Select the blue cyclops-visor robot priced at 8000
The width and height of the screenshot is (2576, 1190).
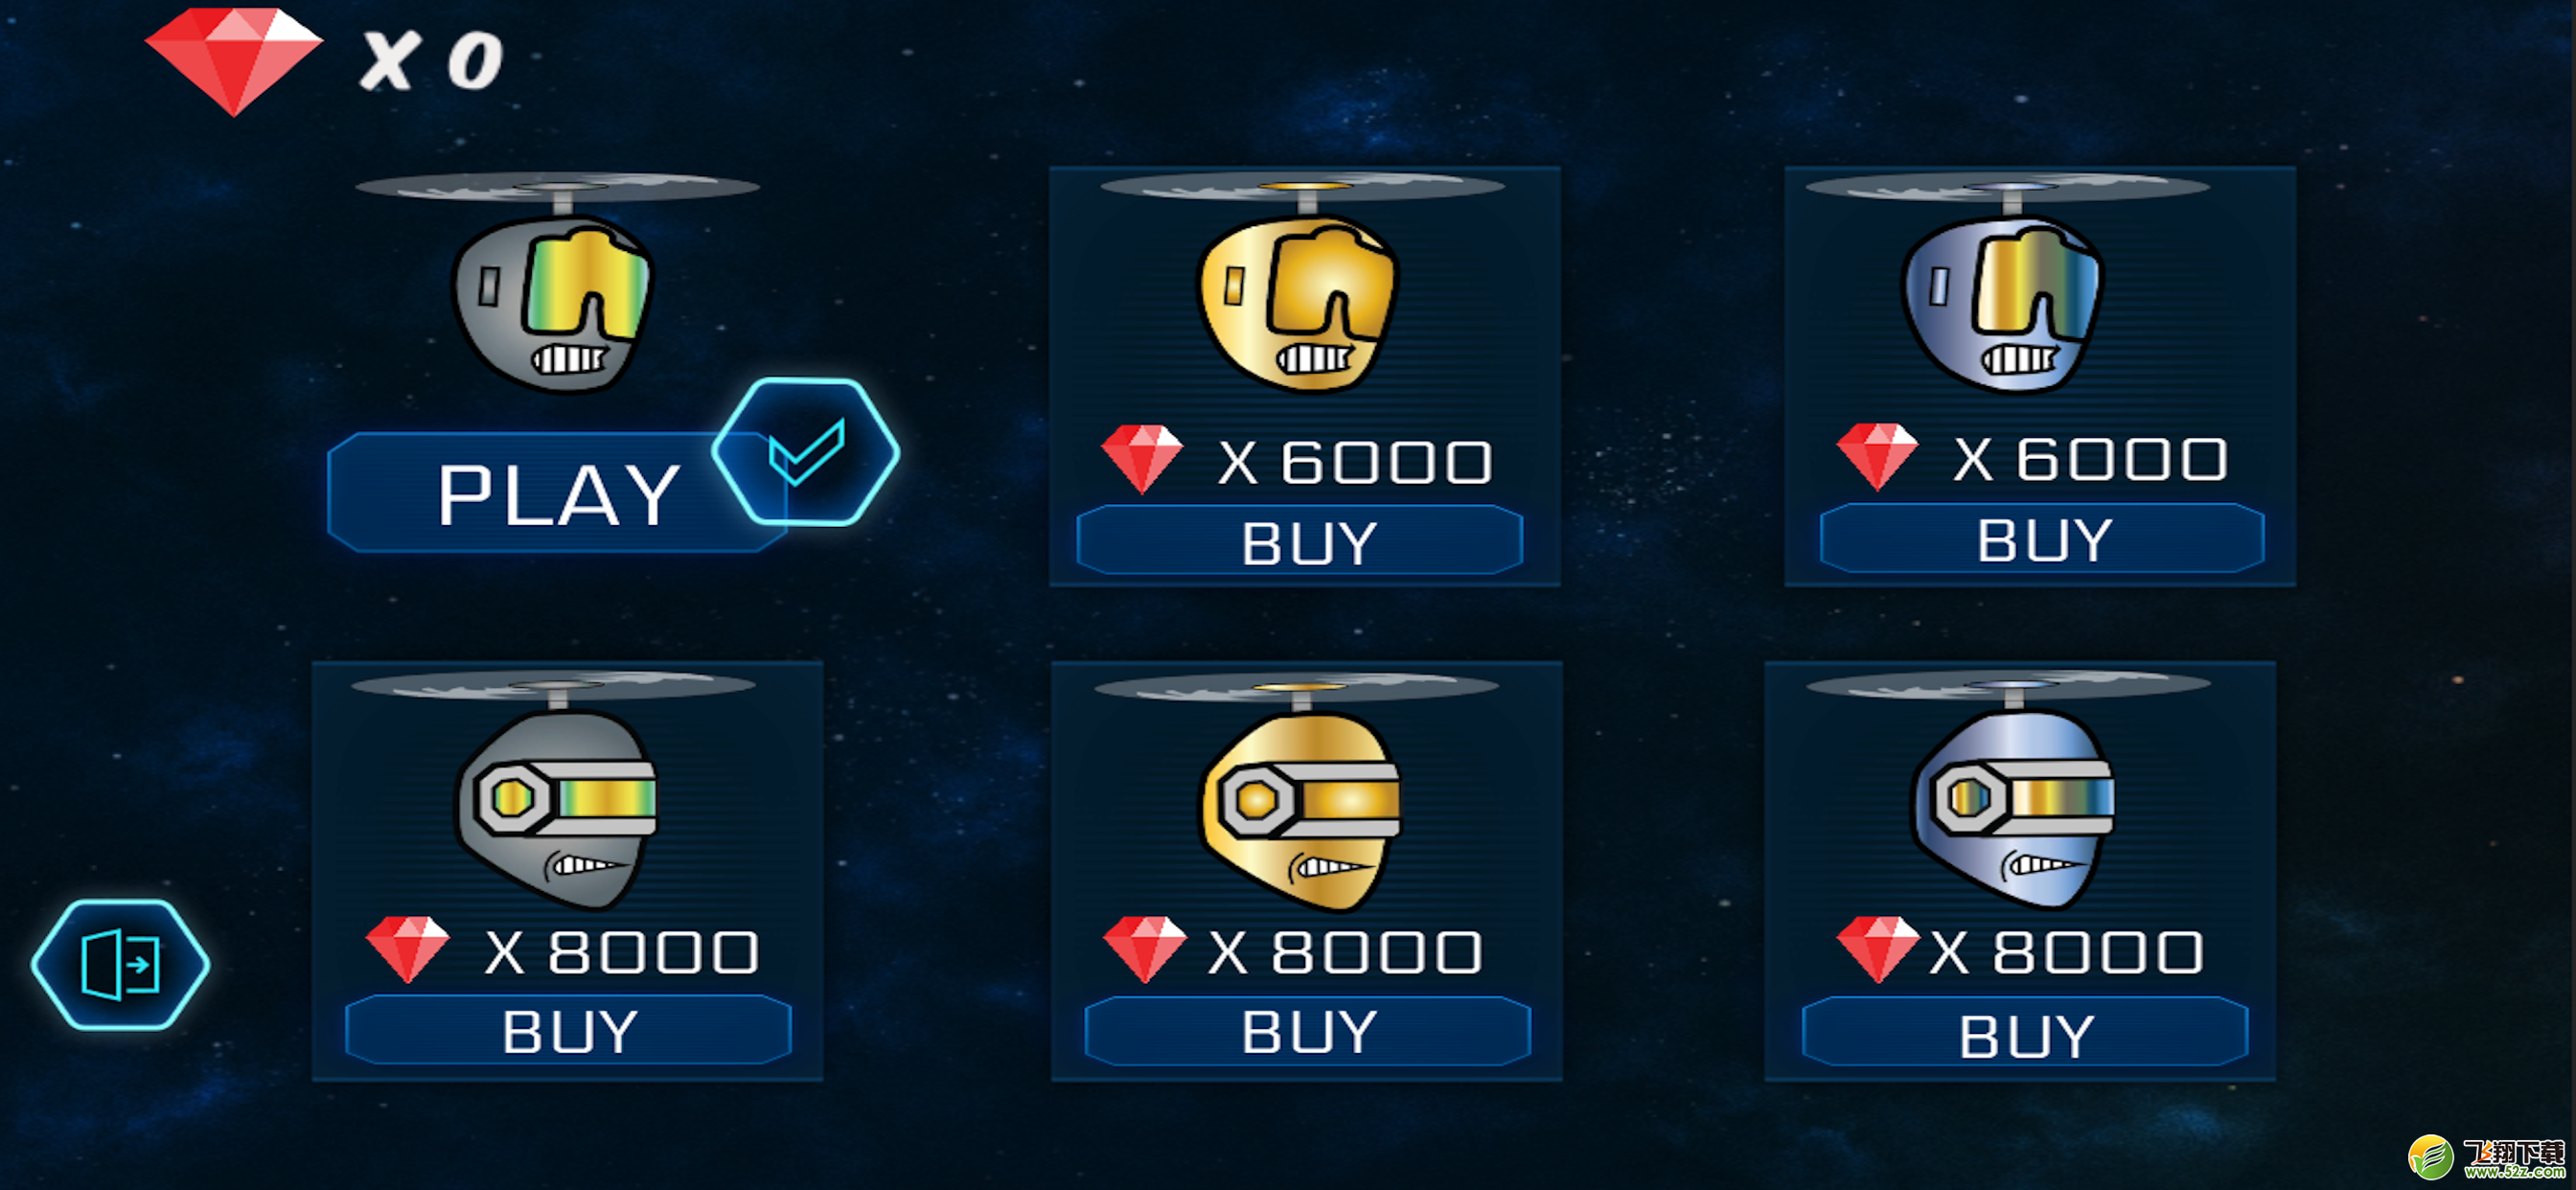coord(2009,790)
